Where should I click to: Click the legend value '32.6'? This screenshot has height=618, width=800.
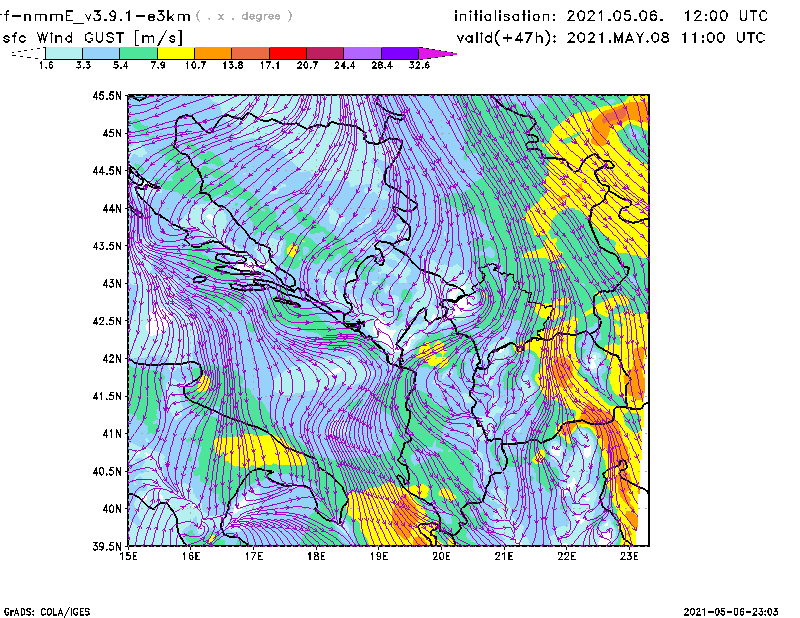(x=419, y=65)
